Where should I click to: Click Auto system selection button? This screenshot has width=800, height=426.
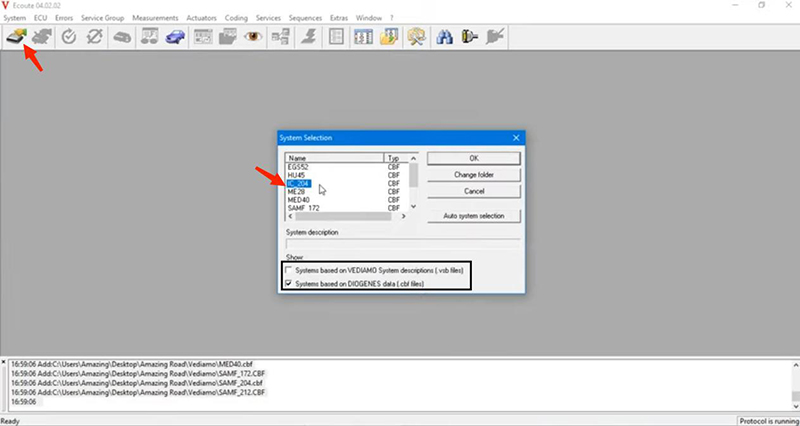click(474, 216)
